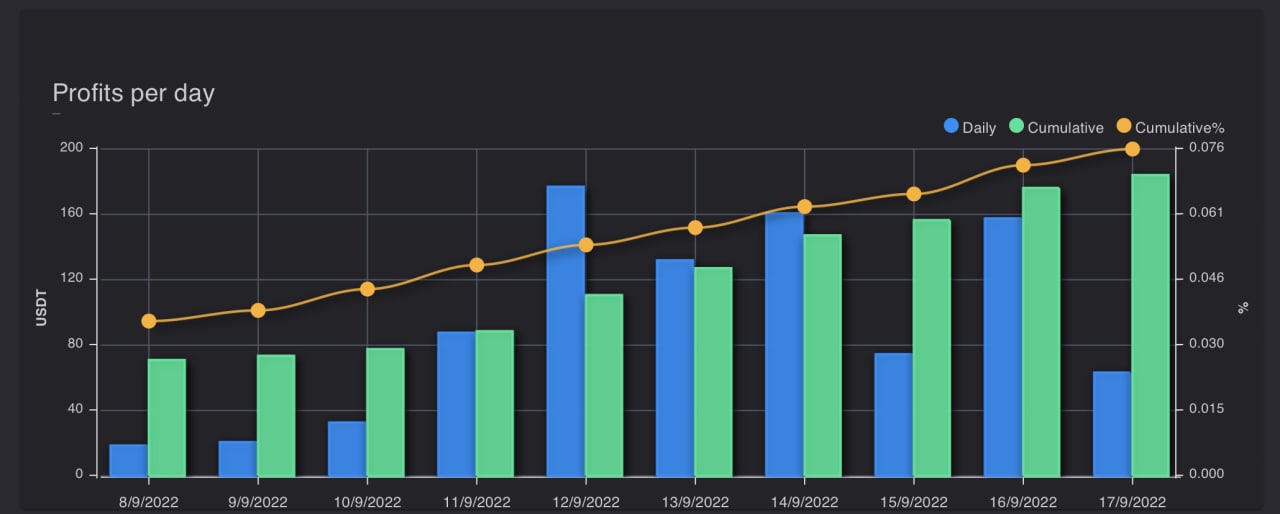Click the blue Daily legend dot

pyautogui.click(x=952, y=127)
